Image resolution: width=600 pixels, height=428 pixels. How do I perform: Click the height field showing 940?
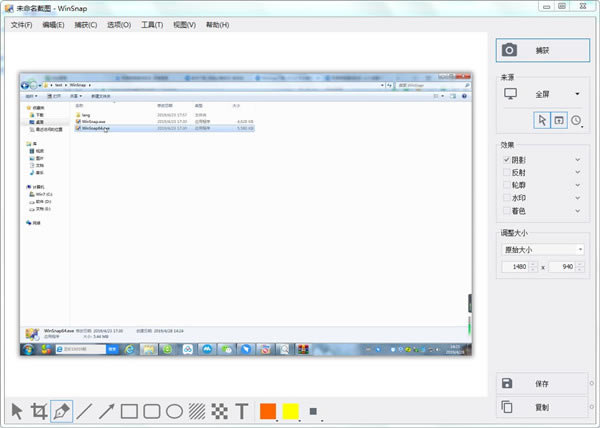563,267
